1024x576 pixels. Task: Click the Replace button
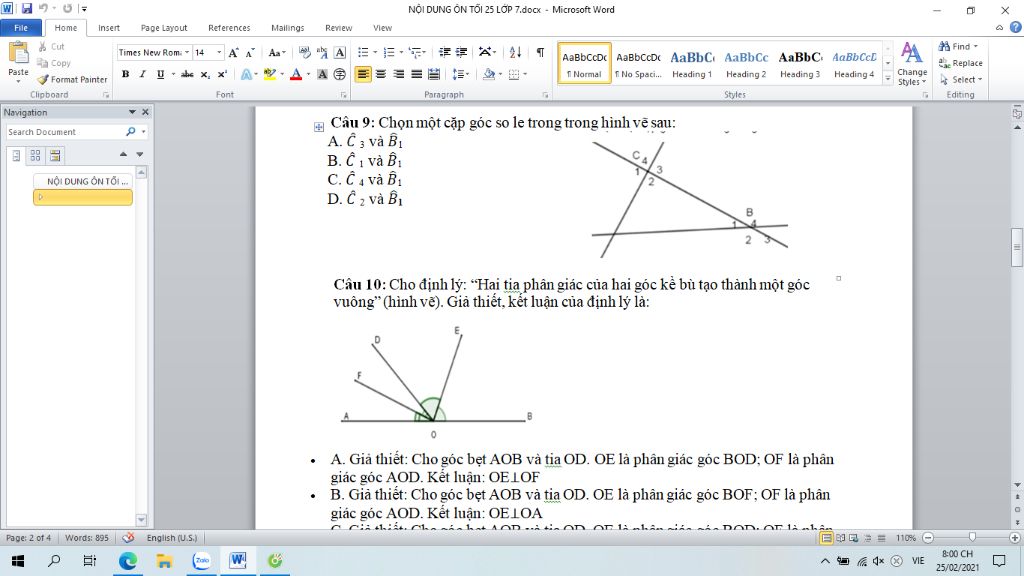[x=961, y=63]
